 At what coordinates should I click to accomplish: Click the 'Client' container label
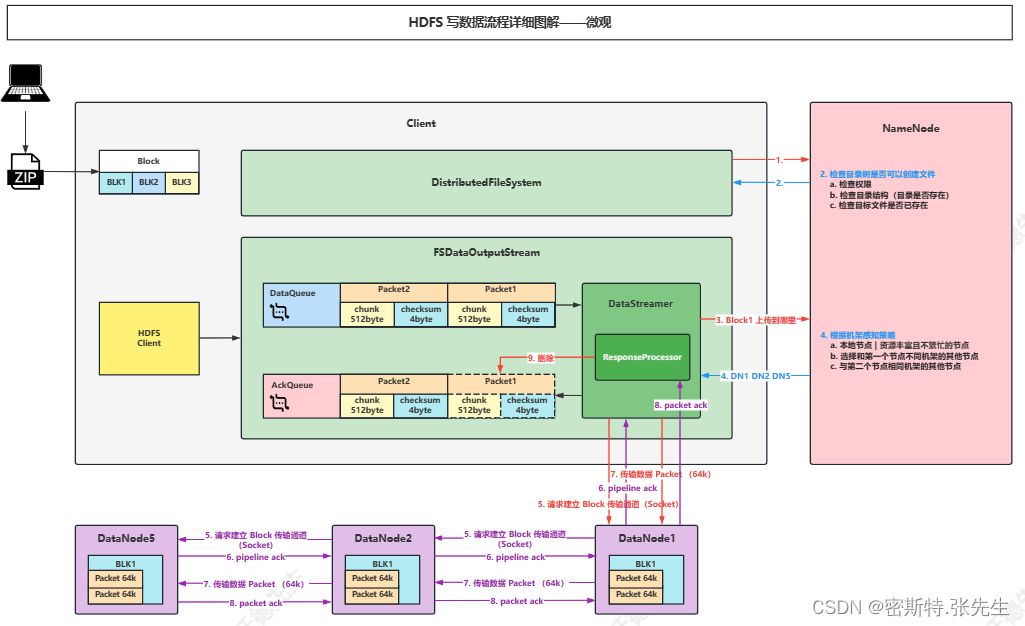[421, 124]
